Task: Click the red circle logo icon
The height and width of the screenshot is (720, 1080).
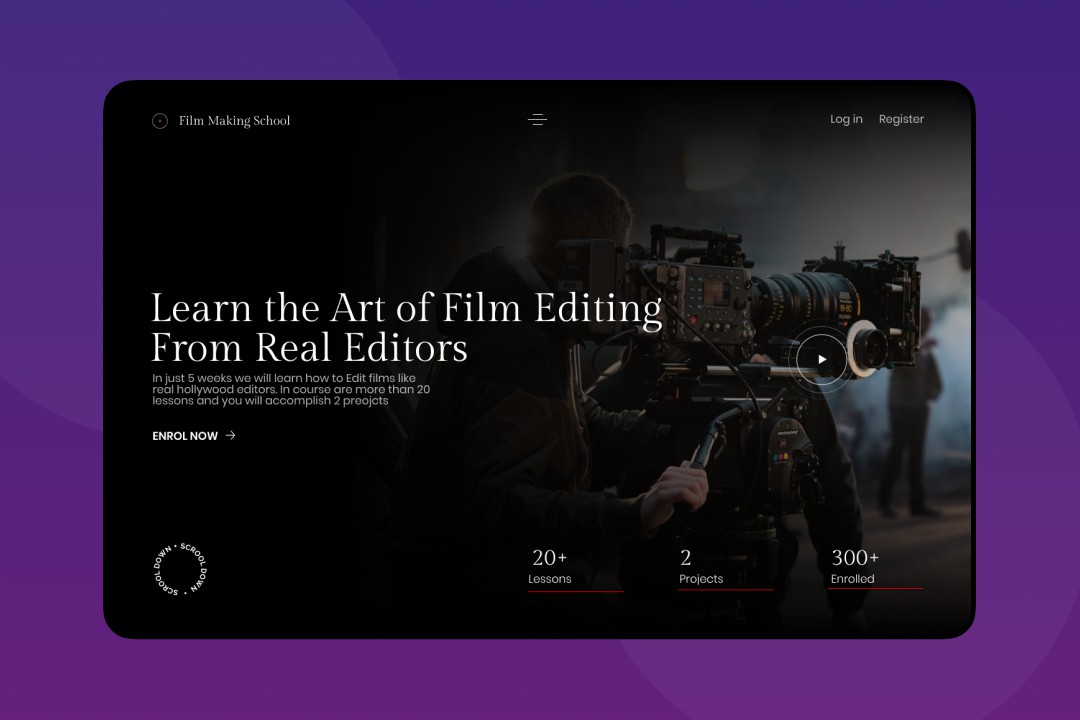Action: 160,121
